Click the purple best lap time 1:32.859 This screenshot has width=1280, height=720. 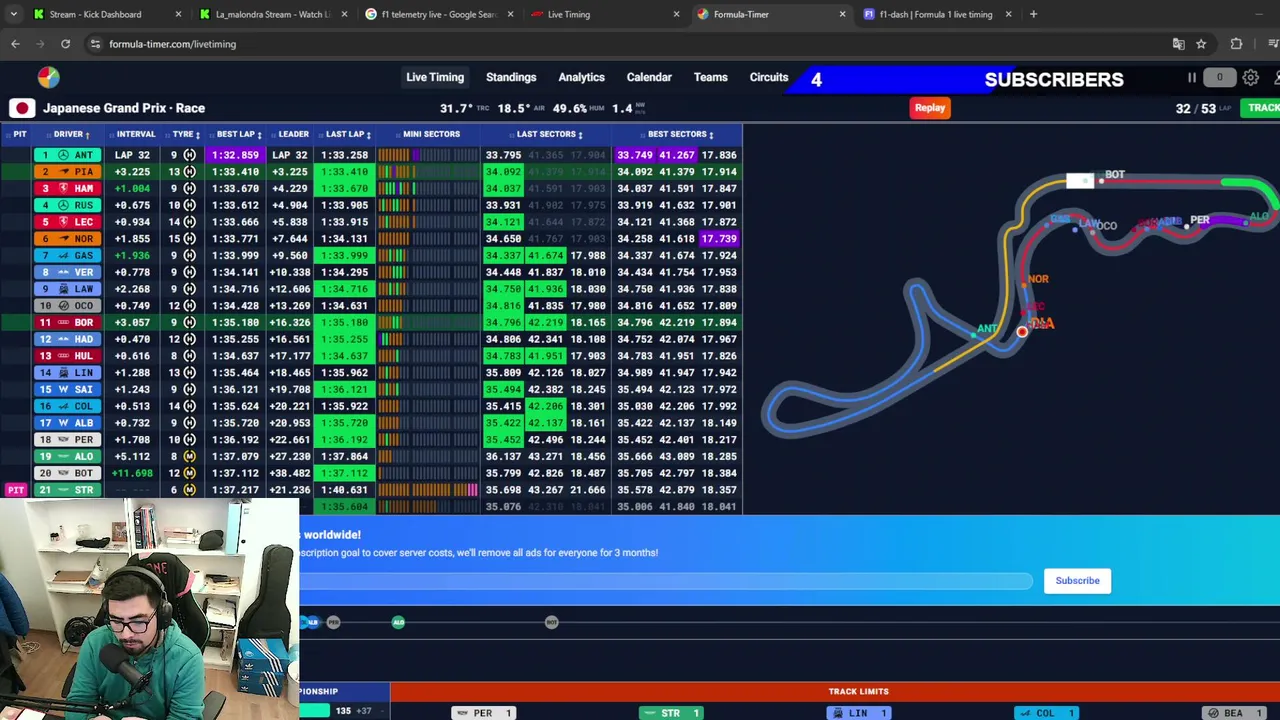(236, 155)
